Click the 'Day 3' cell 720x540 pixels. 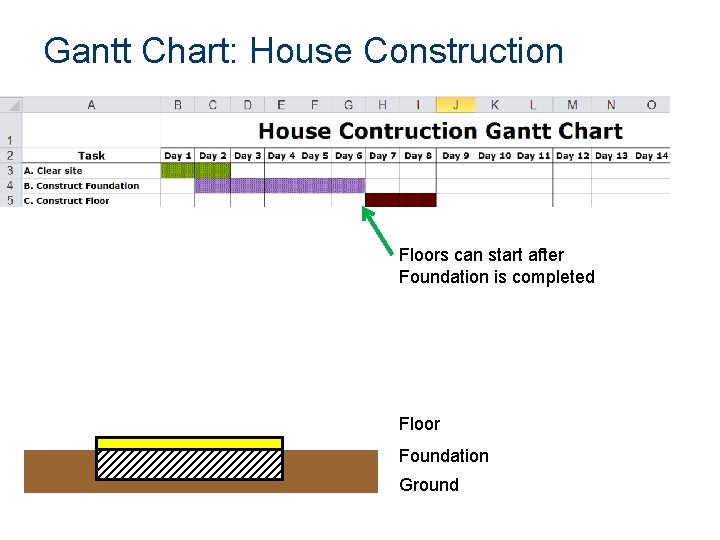(248, 155)
